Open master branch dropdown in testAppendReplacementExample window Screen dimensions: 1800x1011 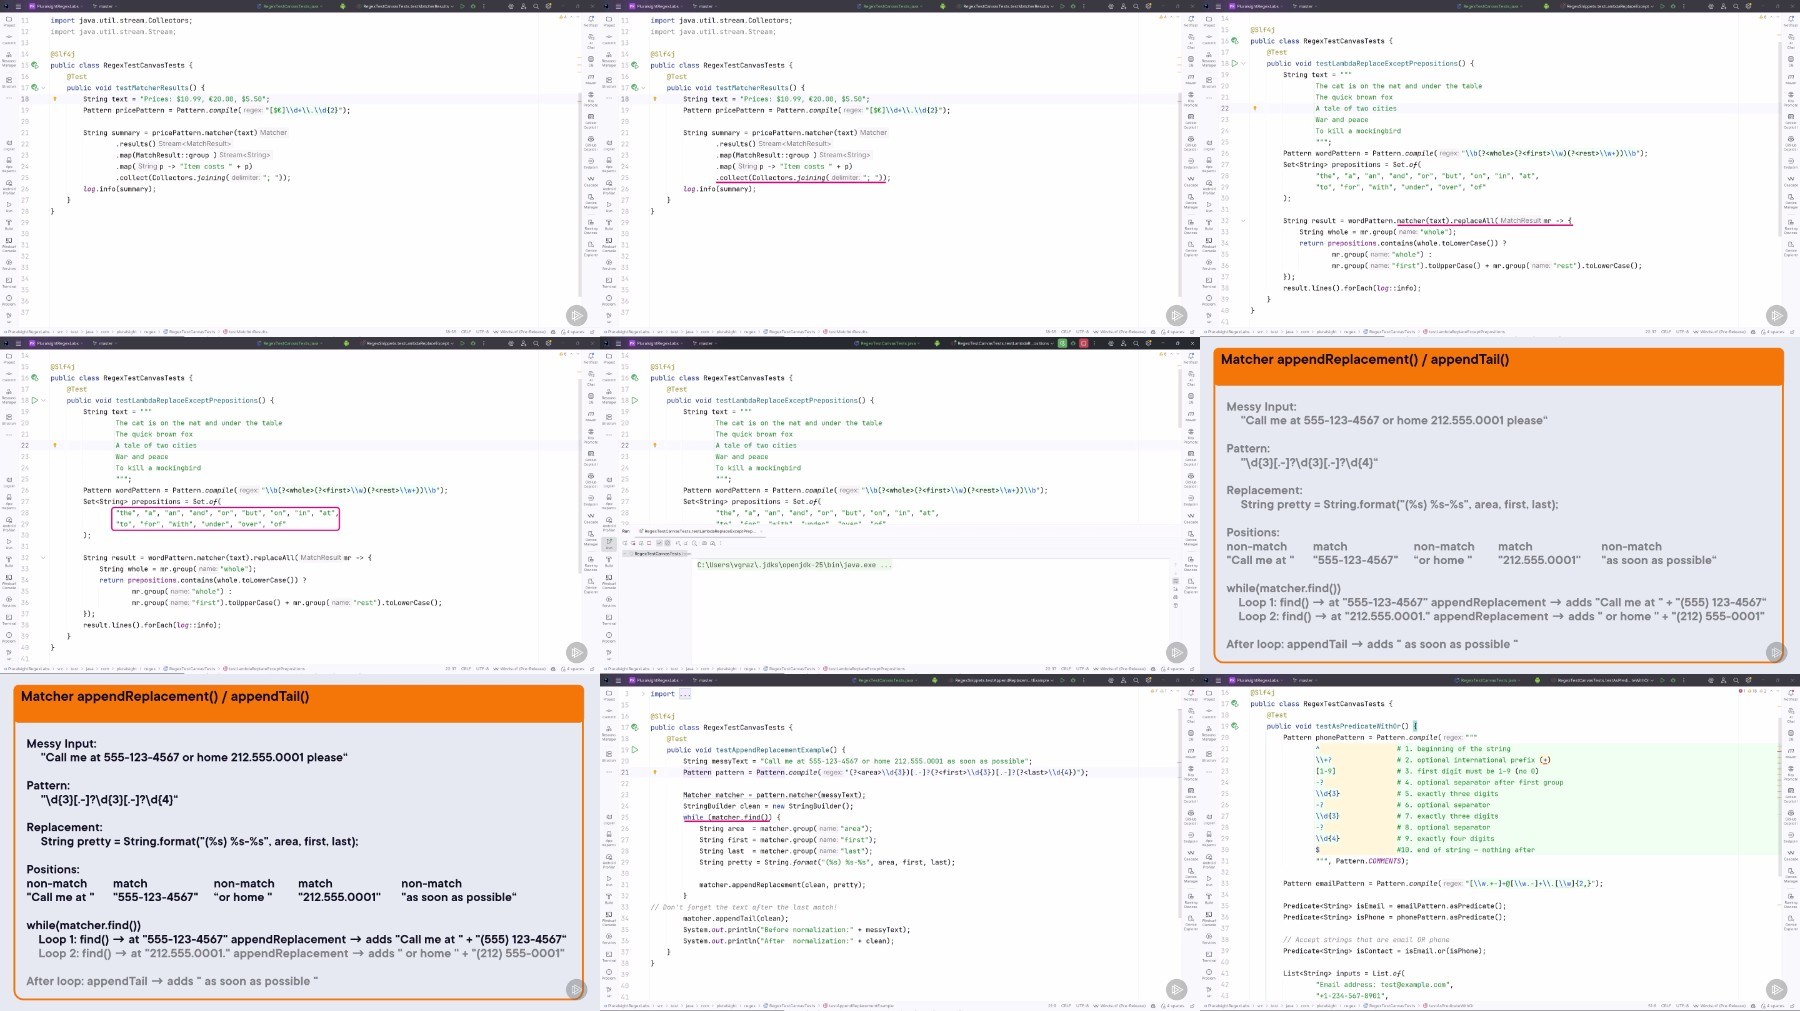tap(705, 680)
